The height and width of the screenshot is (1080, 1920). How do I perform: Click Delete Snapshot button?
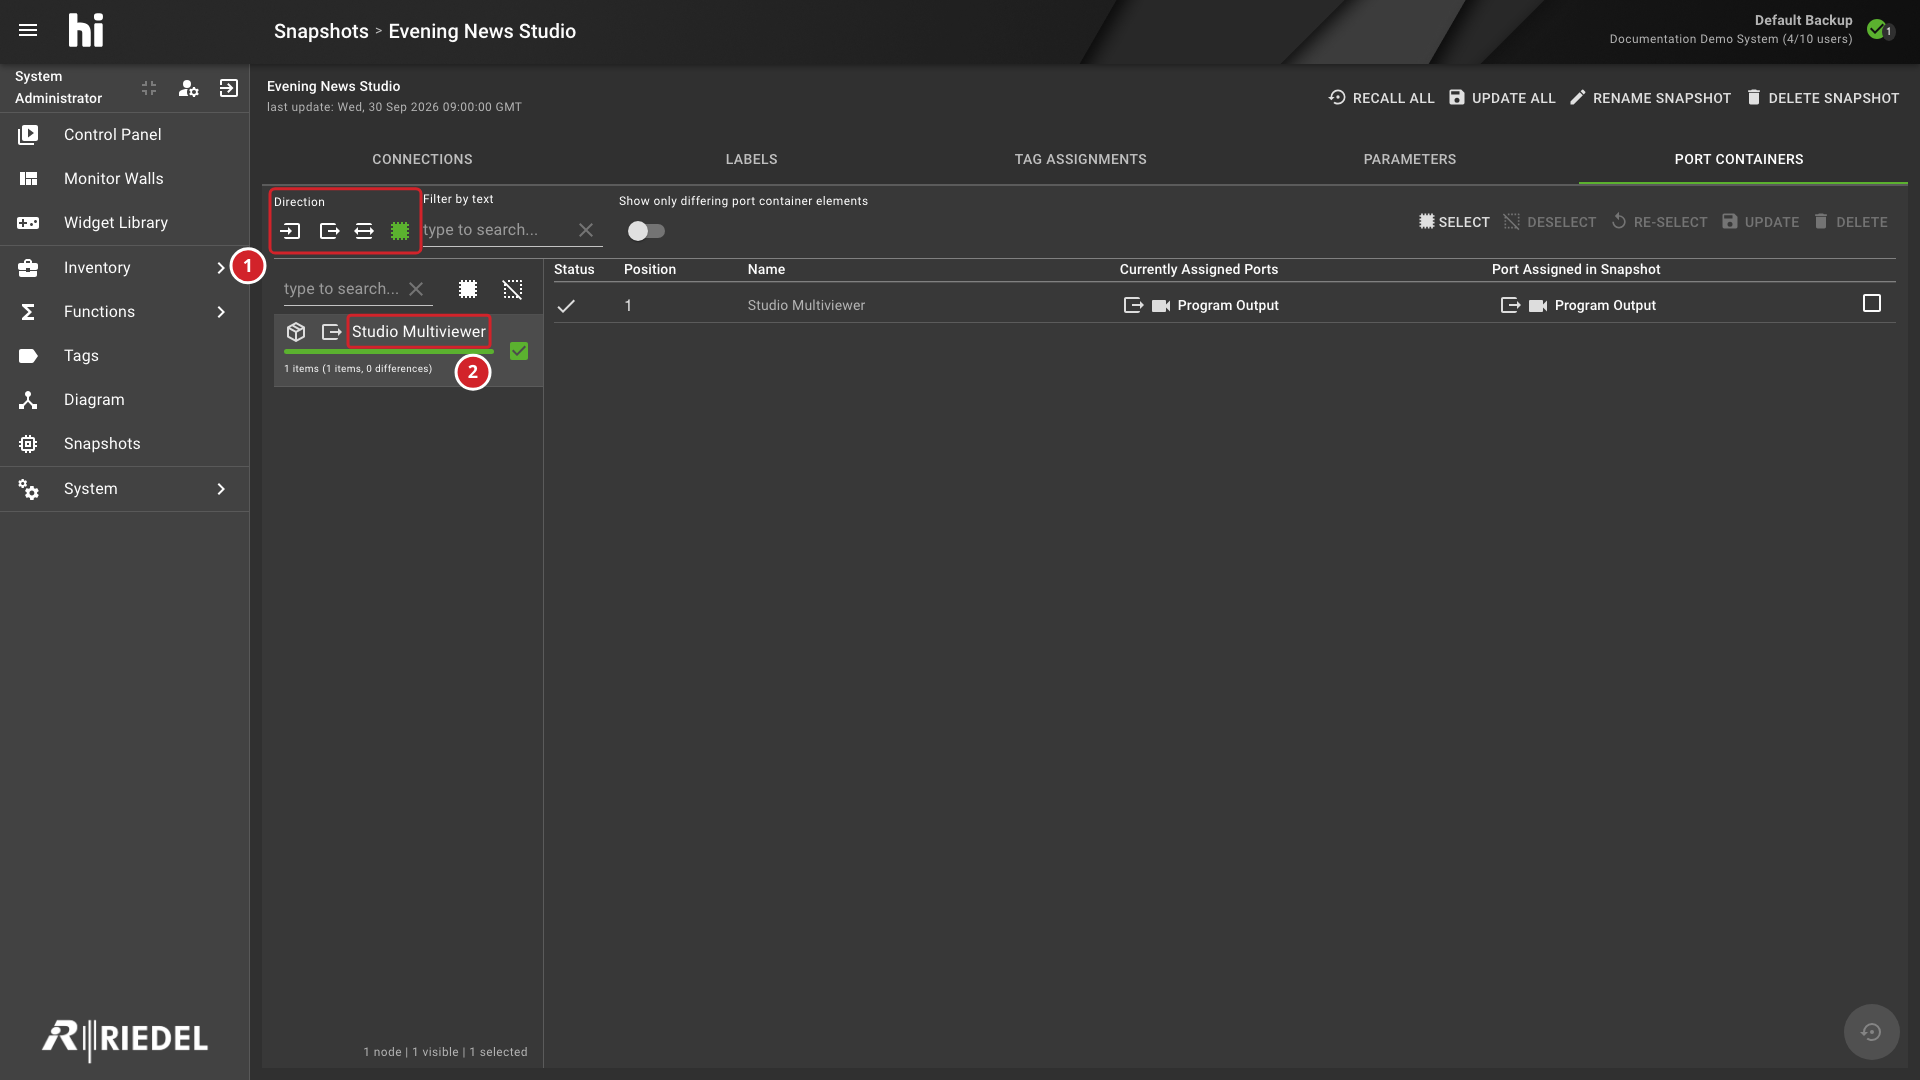click(x=1822, y=98)
